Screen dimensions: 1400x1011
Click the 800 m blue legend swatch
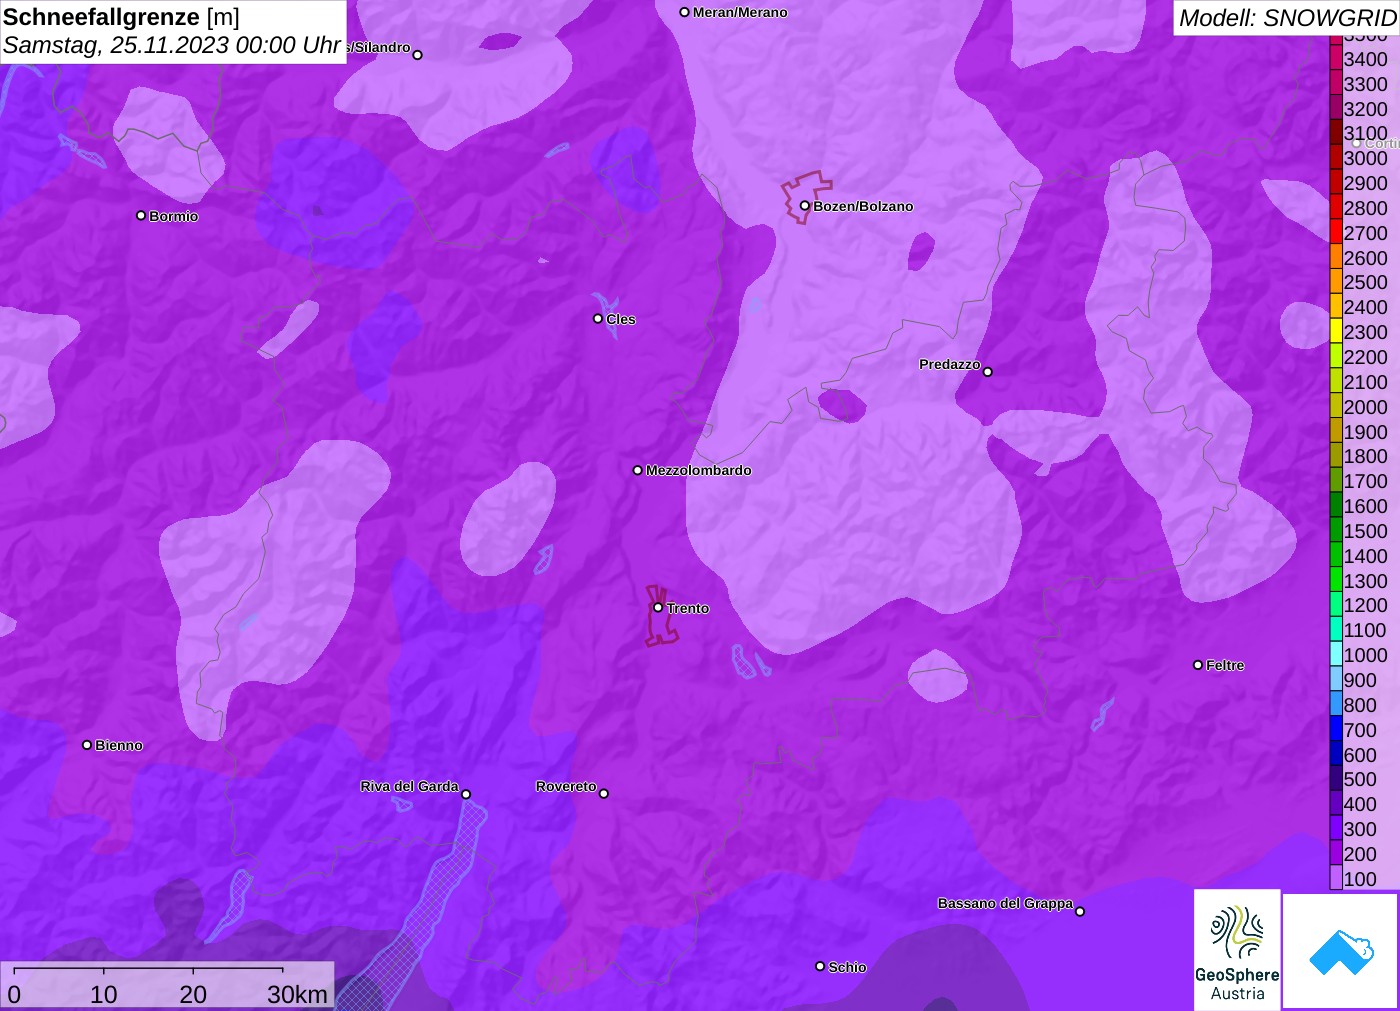1336,704
